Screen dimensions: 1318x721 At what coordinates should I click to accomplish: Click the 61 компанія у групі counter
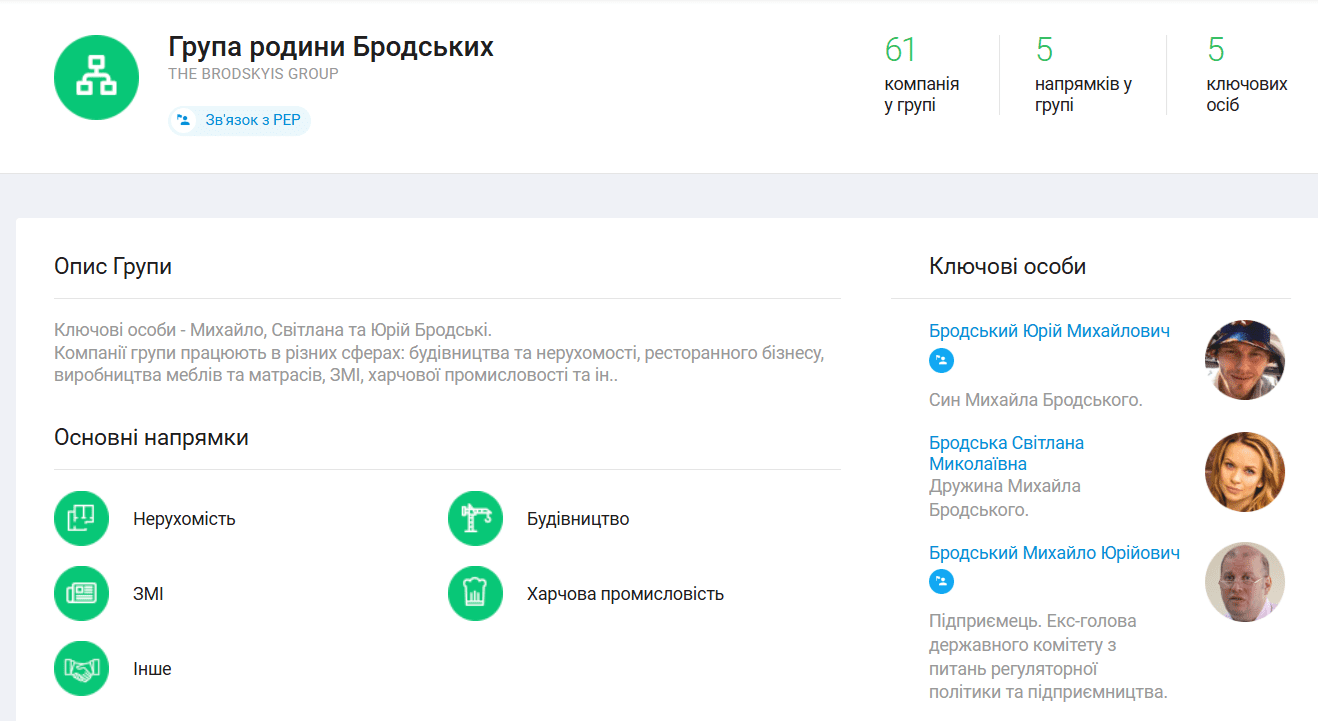pyautogui.click(x=921, y=75)
